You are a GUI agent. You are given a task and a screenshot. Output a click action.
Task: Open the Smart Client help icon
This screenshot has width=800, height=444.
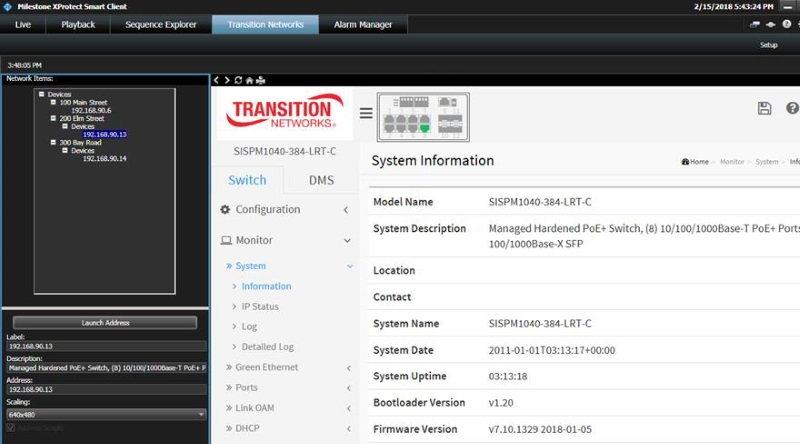(x=787, y=24)
